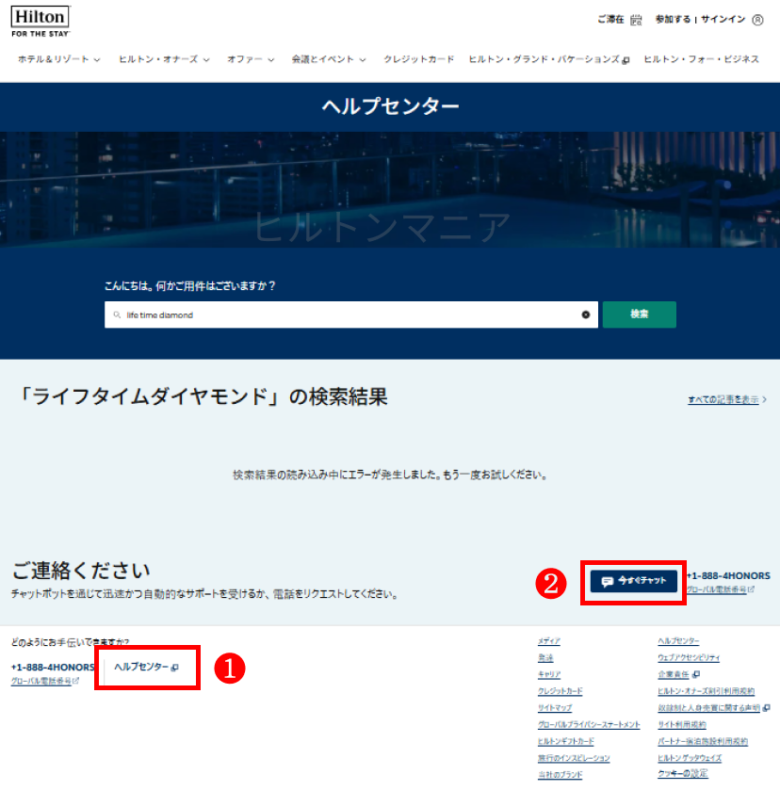Click the magnifier icon in the search box
This screenshot has width=780, height=790.
tap(117, 315)
